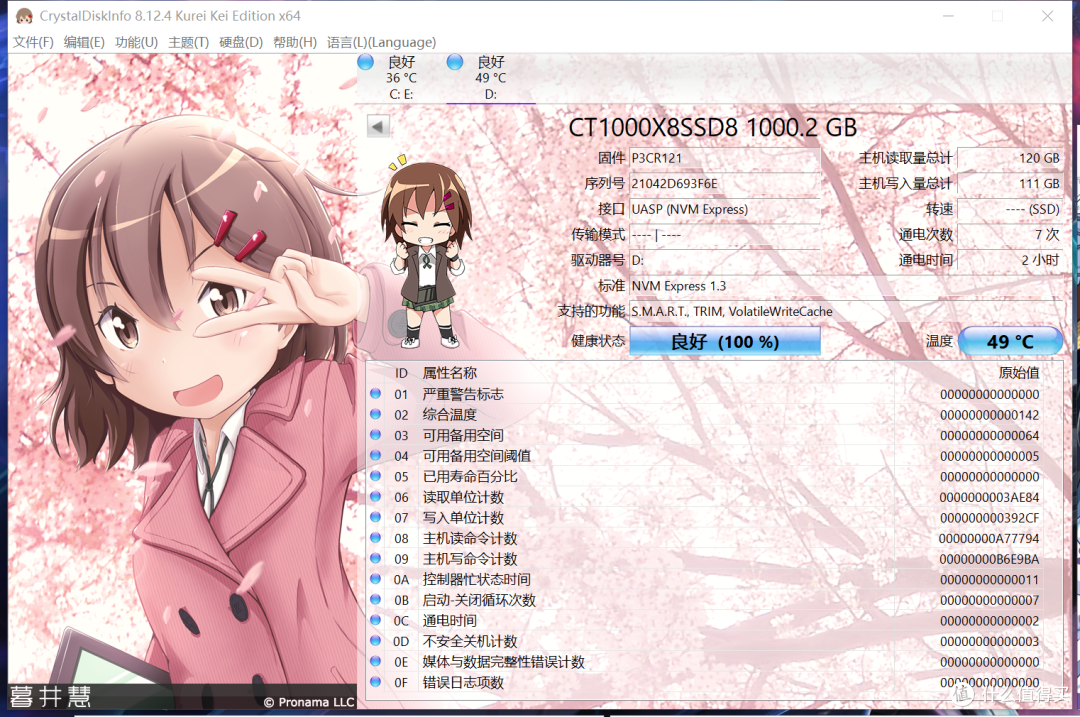The image size is (1080, 717).
Task: Click the raw value 00000000000064
Action: pos(989,435)
